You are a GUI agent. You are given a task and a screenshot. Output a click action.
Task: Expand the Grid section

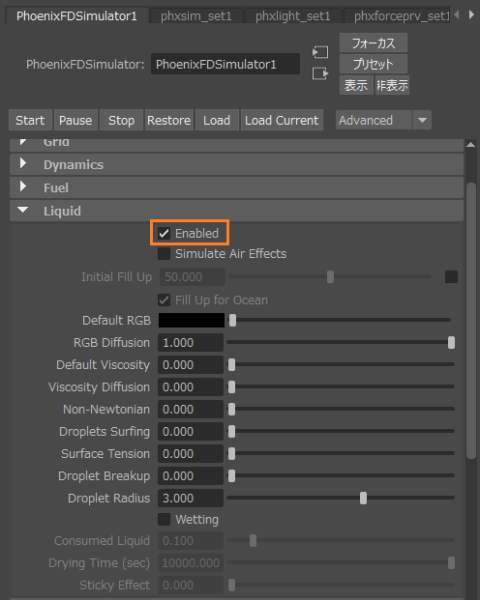(237, 145)
